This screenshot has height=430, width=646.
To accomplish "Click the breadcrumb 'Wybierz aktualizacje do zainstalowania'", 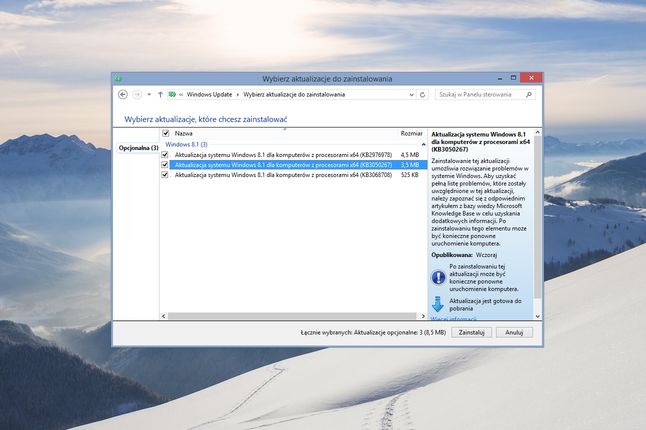I will [294, 94].
